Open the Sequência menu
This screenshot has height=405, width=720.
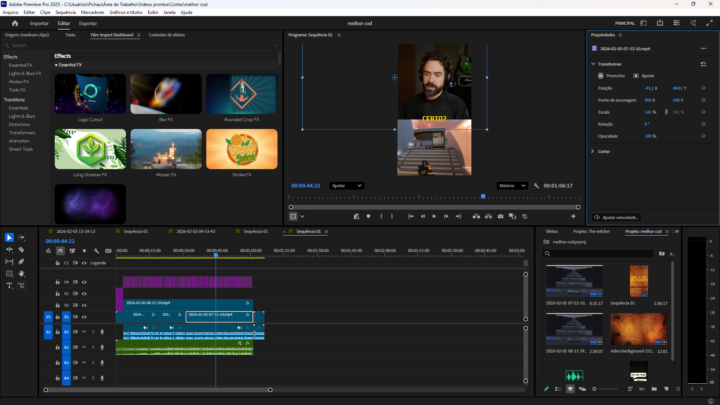click(x=65, y=12)
